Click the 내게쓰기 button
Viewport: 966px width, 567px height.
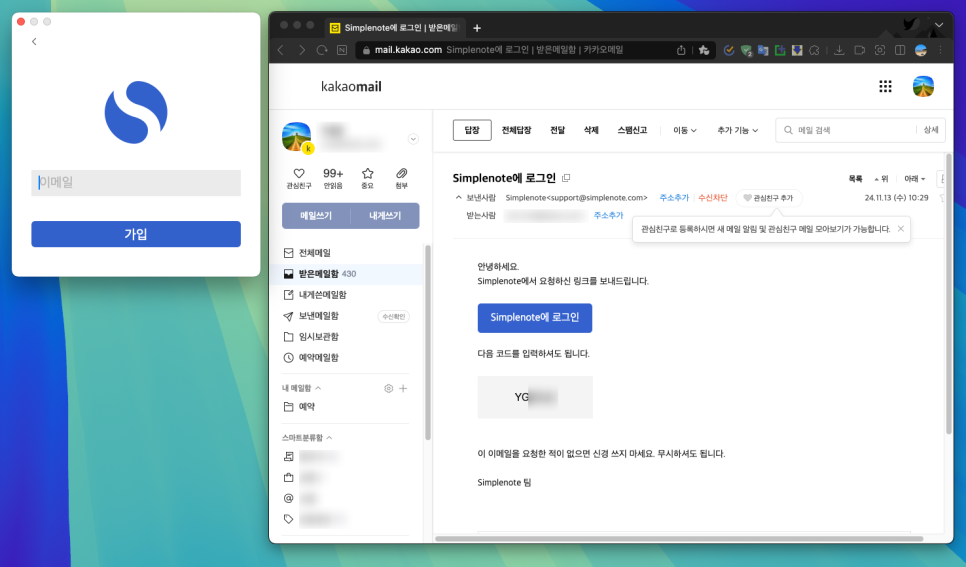385,216
